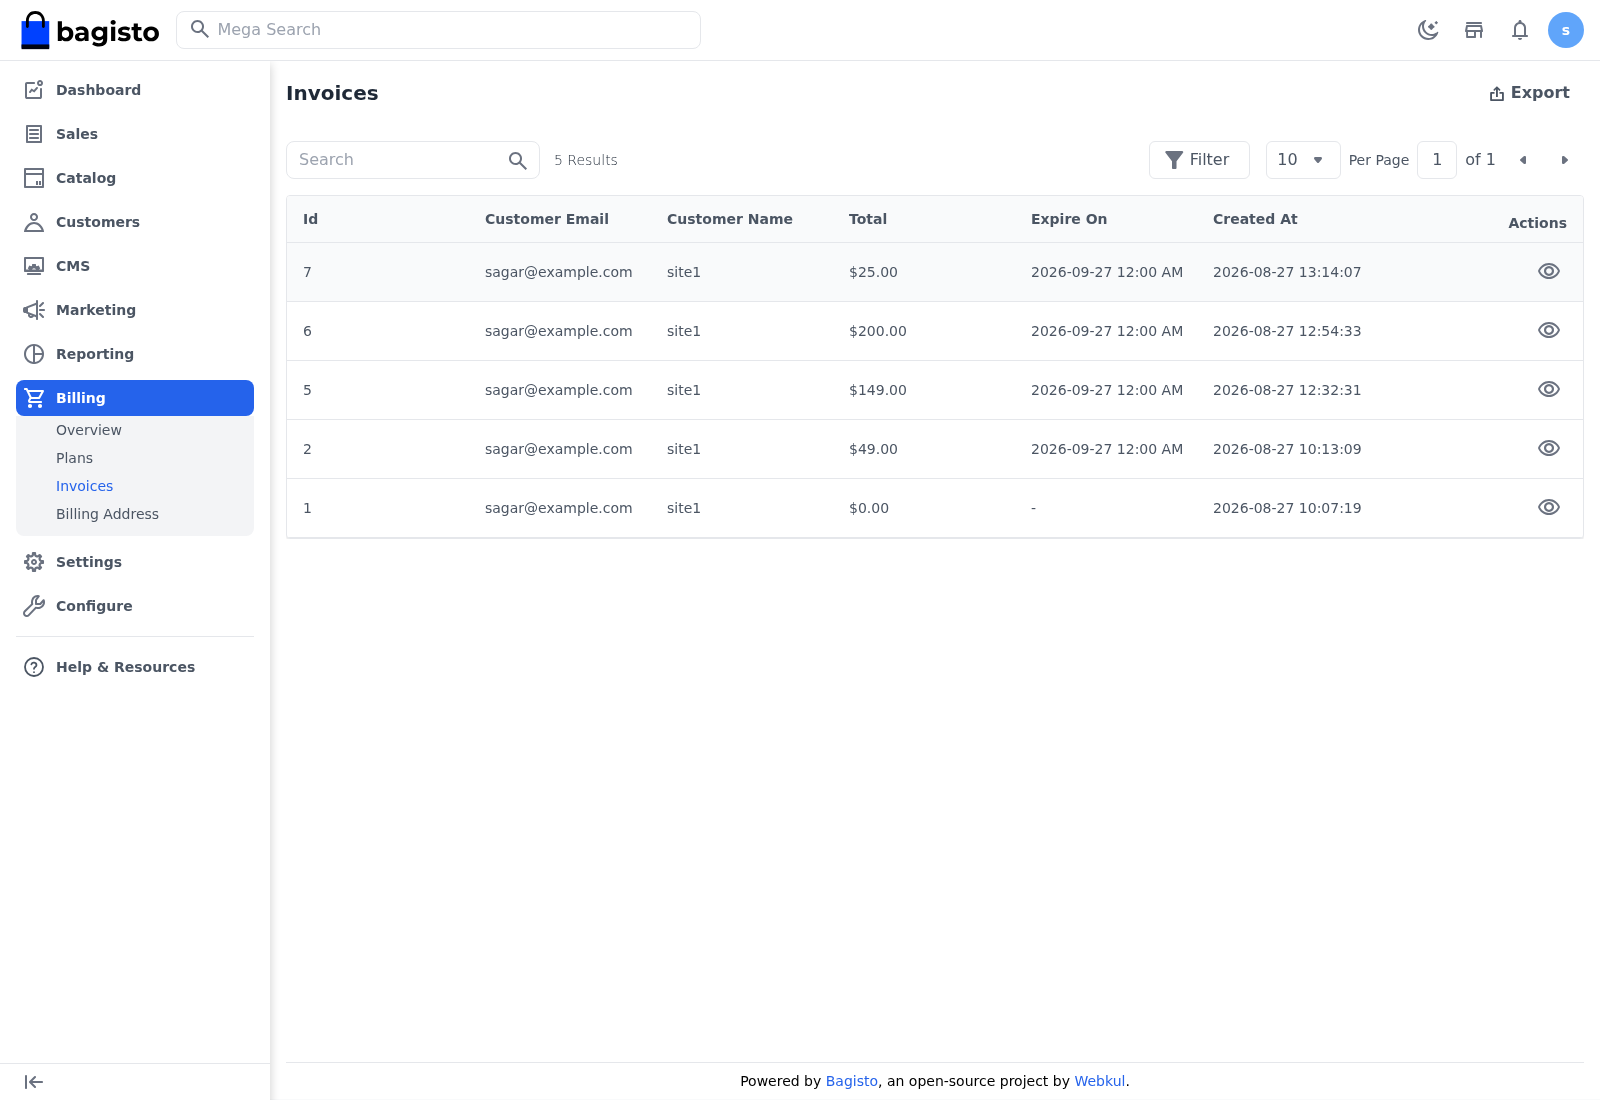The width and height of the screenshot is (1600, 1100).
Task: Open Marketing menu in sidebar
Action: (135, 310)
